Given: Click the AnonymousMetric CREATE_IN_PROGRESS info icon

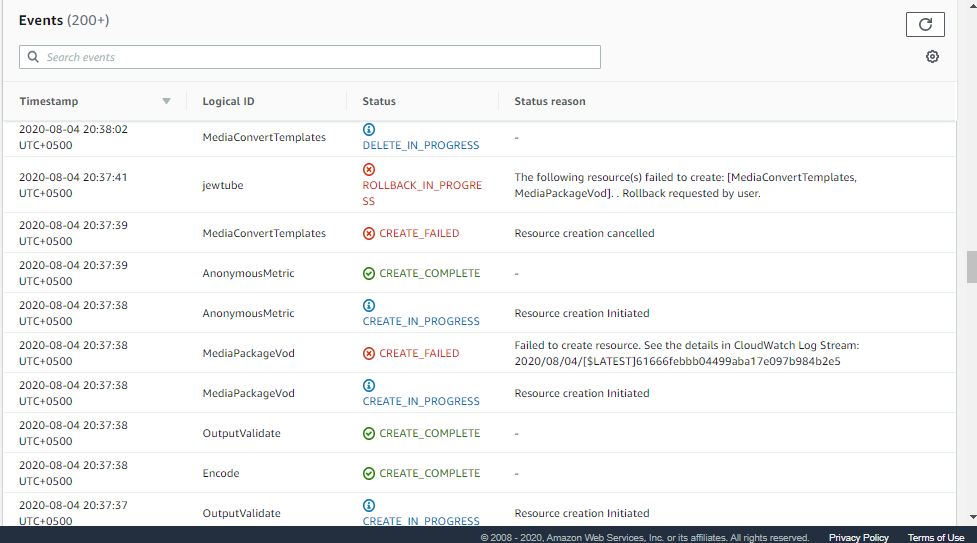Looking at the screenshot, I should pyautogui.click(x=369, y=305).
